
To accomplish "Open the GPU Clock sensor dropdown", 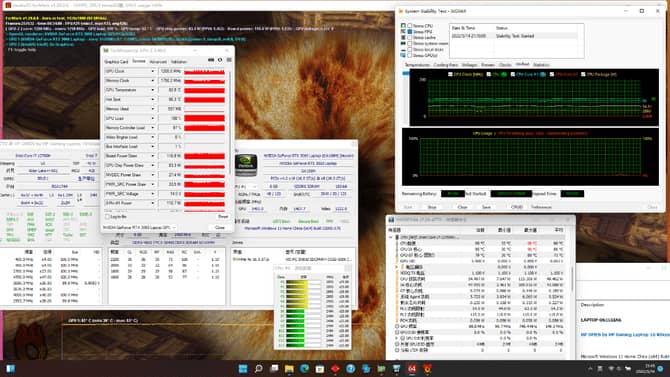I will point(153,71).
